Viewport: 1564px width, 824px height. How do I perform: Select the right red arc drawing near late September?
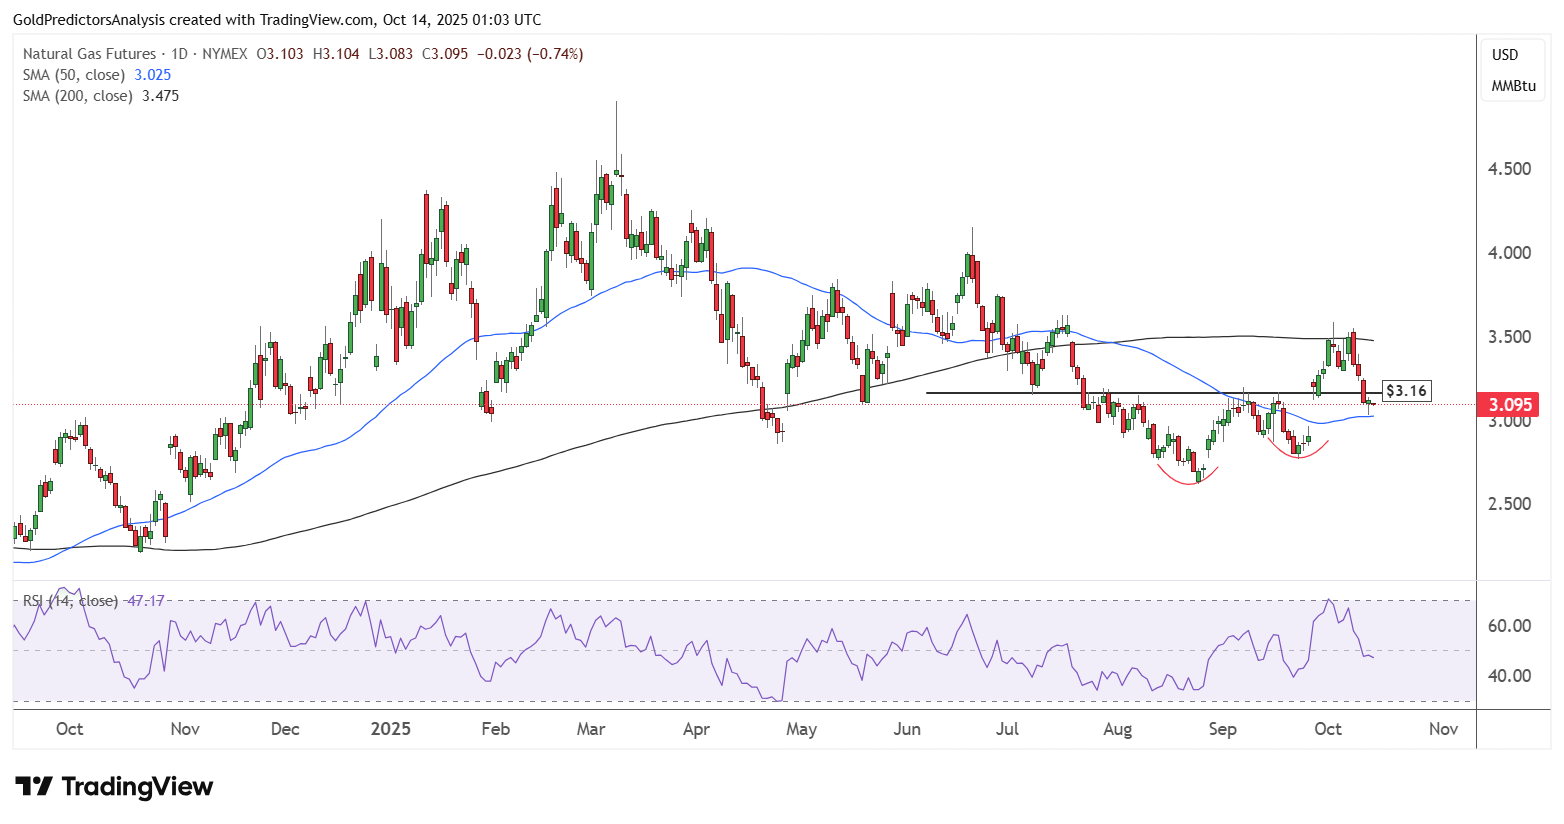1298,453
